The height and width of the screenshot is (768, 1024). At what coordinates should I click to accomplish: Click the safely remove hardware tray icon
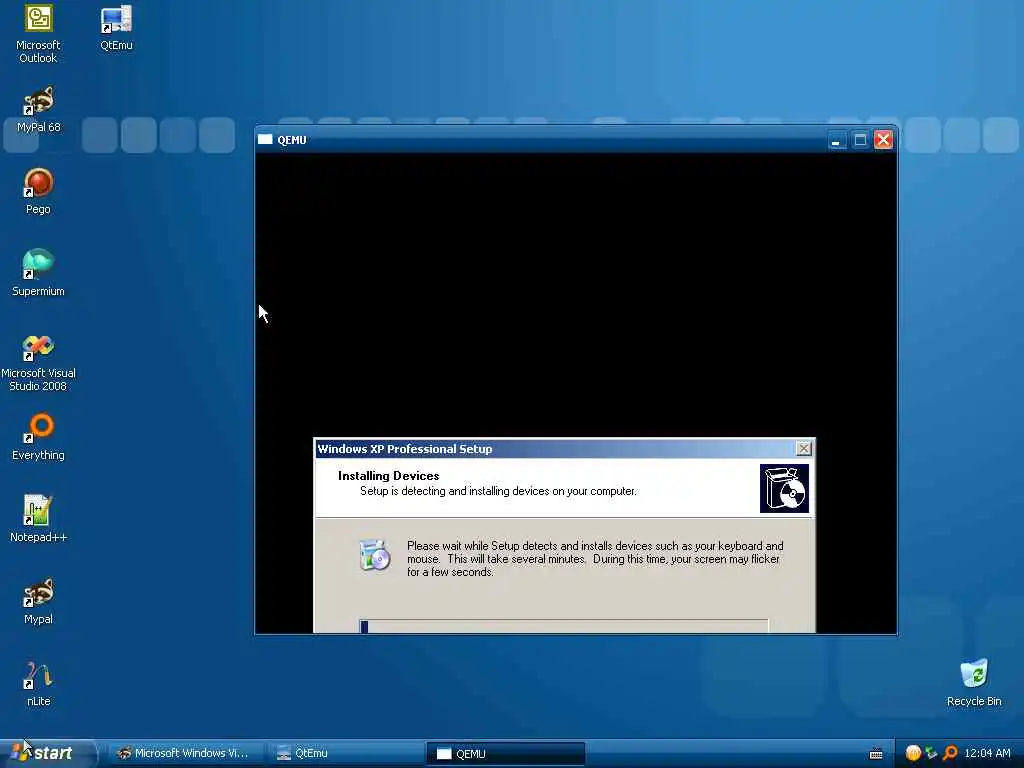[931, 753]
